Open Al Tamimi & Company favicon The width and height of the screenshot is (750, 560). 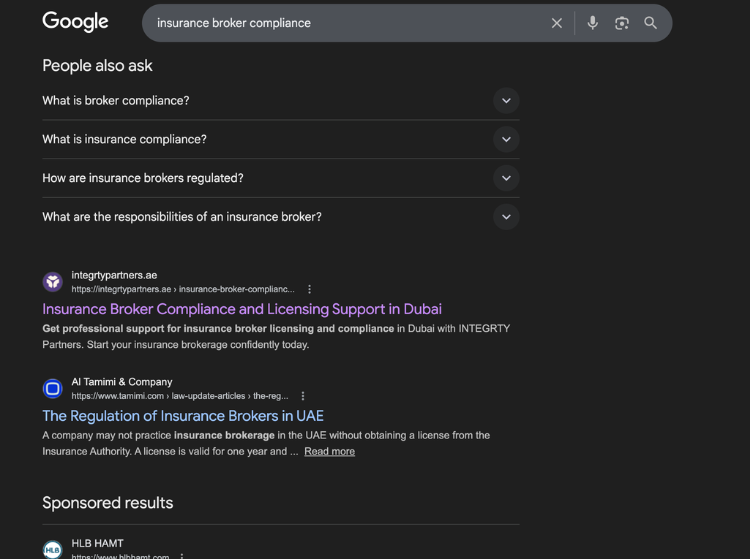[53, 388]
